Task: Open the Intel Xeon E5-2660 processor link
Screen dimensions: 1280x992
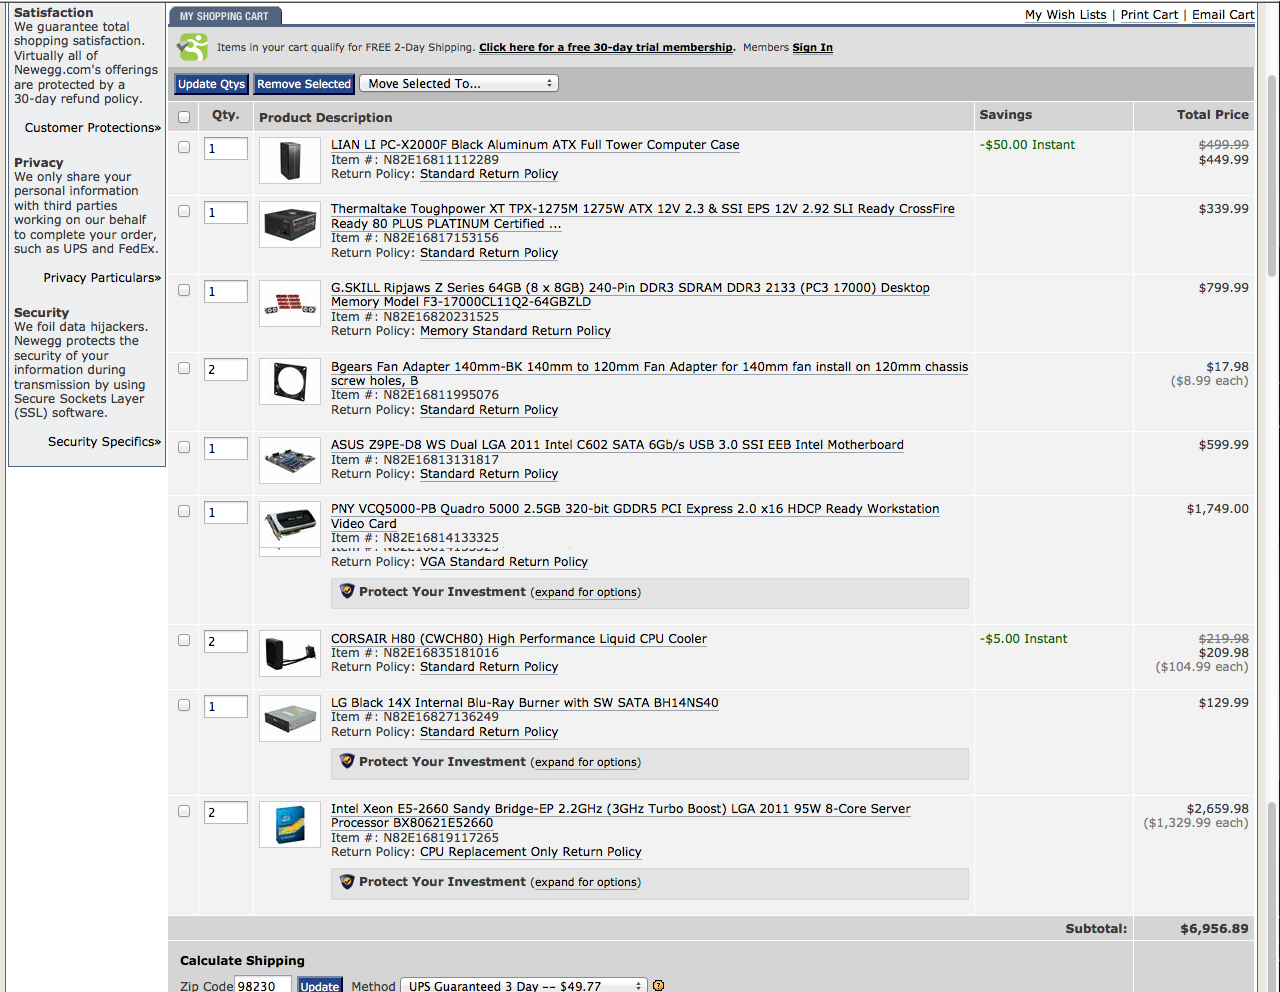Action: (x=621, y=816)
